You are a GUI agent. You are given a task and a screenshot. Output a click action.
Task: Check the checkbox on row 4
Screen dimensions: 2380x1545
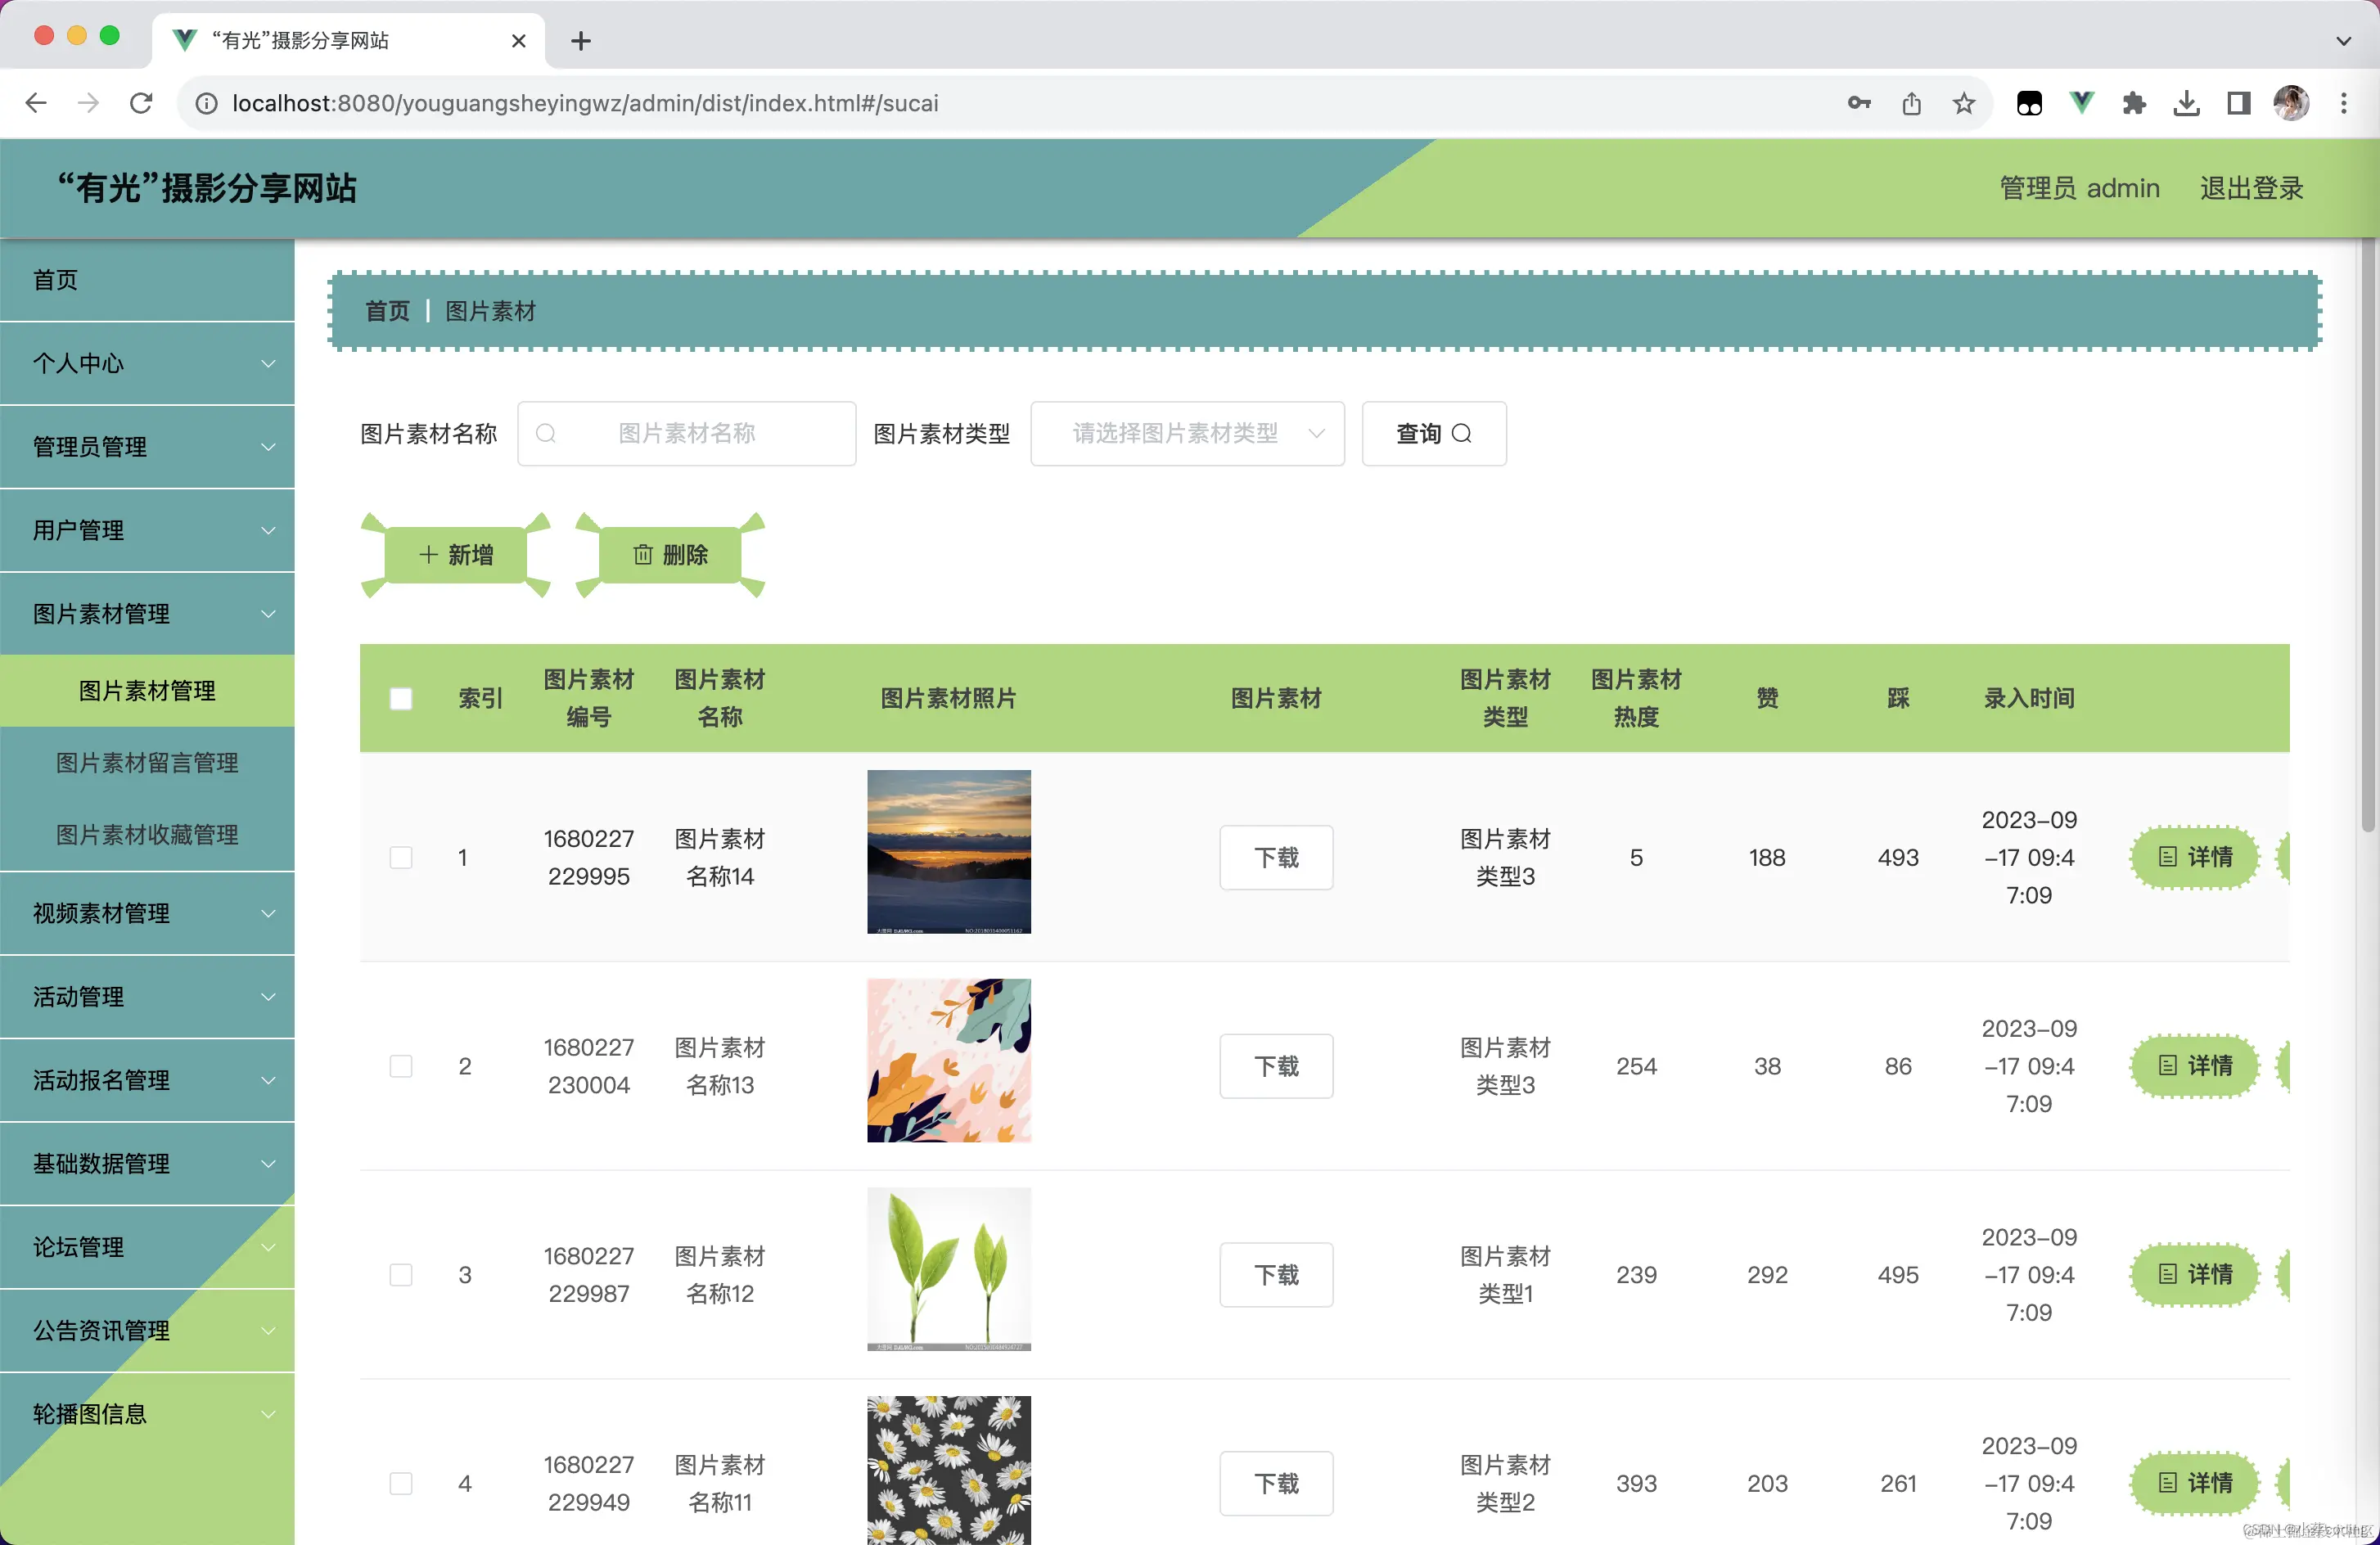[x=401, y=1484]
